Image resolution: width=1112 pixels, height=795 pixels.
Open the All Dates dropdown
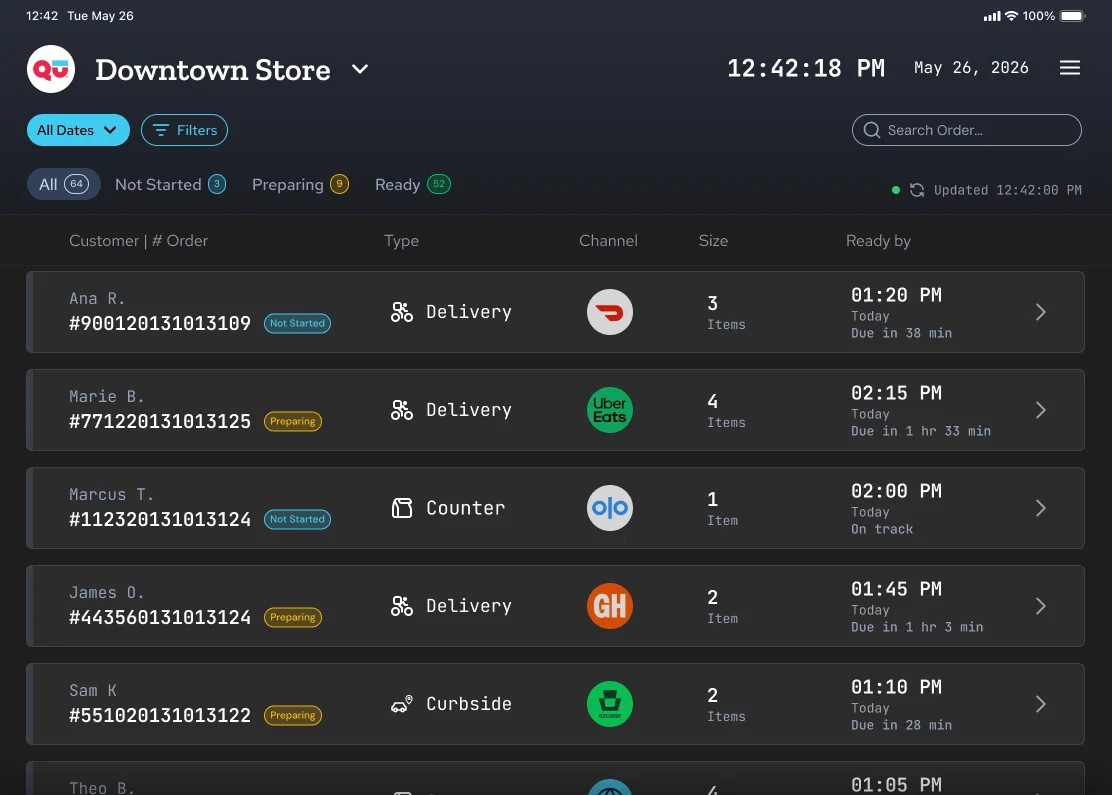pos(78,130)
